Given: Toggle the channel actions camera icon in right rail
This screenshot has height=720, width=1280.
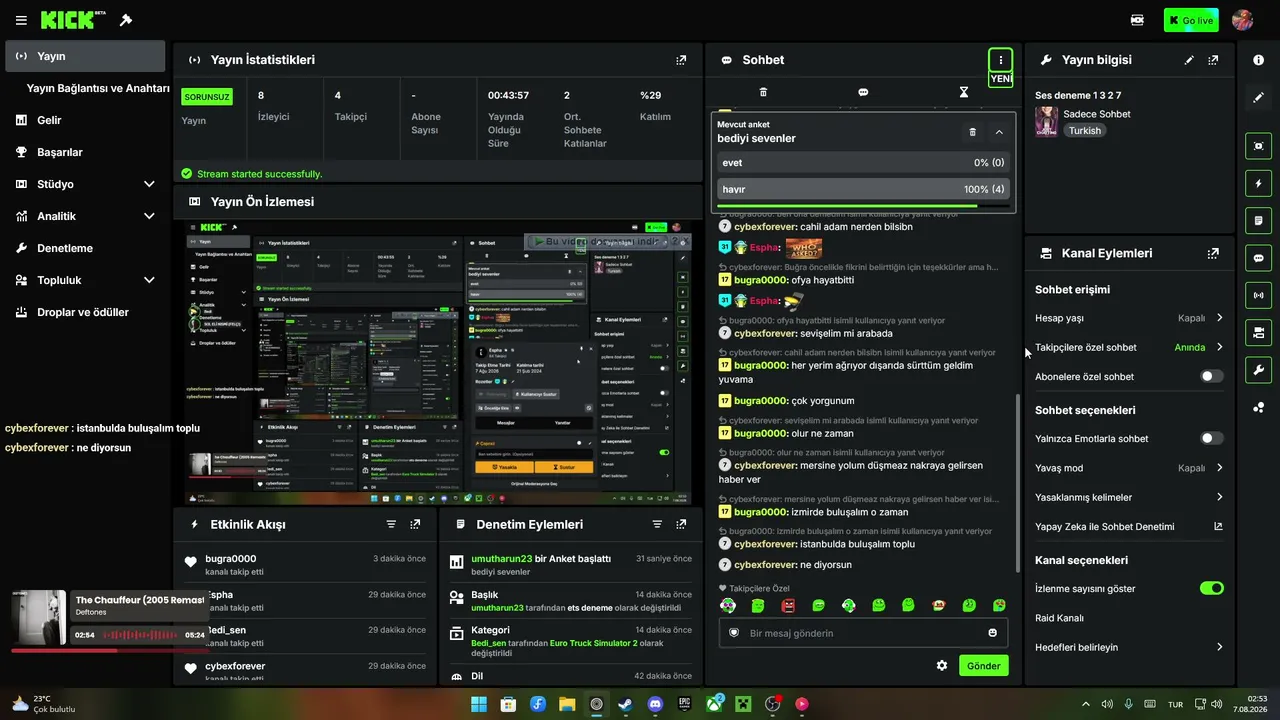Looking at the screenshot, I should coord(1258,332).
